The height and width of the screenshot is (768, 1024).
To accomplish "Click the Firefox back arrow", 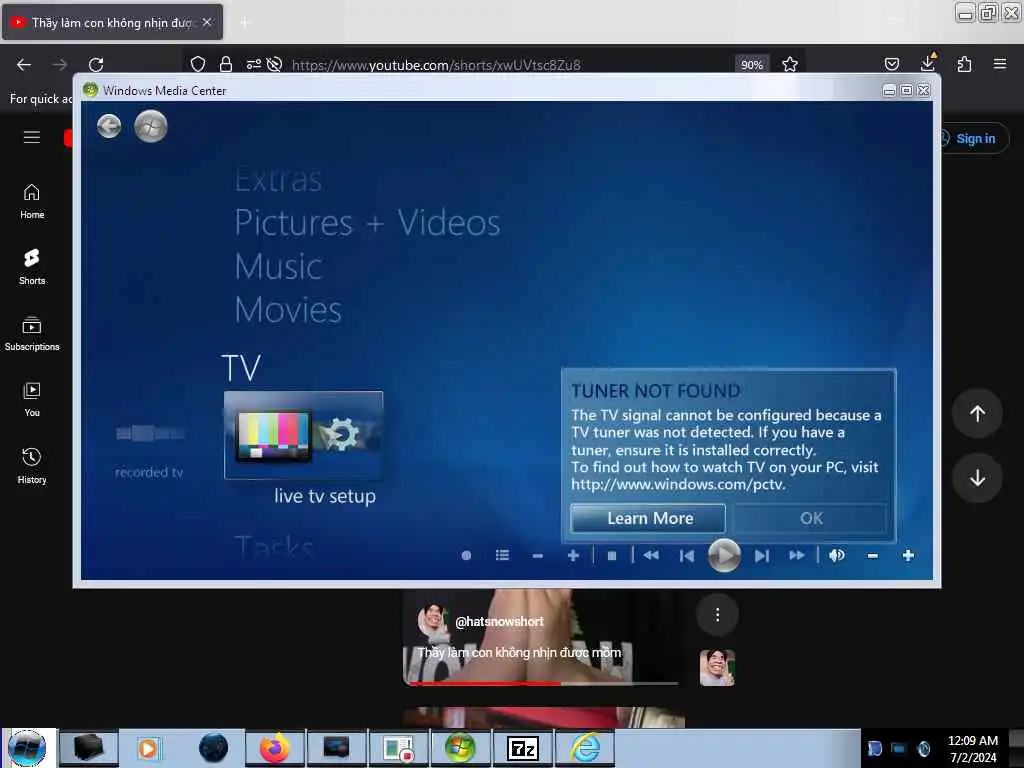I will point(24,65).
